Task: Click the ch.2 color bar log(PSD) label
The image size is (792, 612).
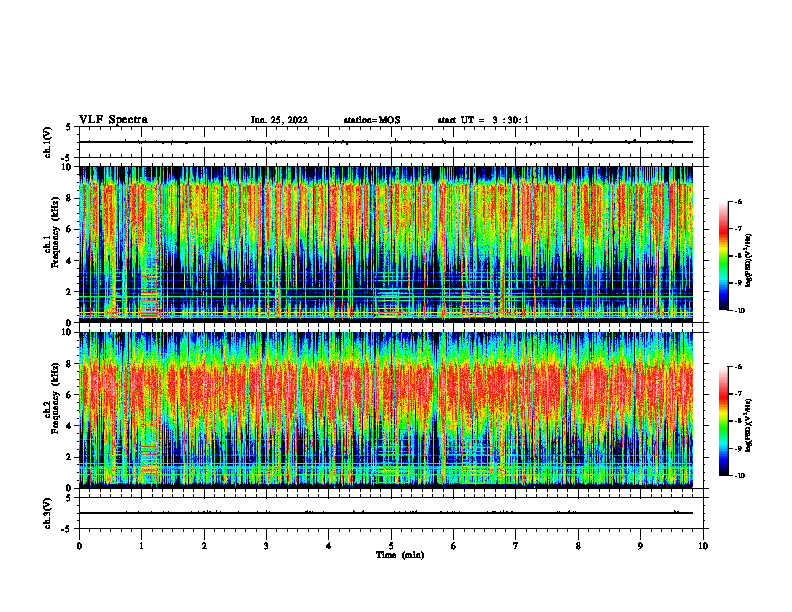Action: [x=749, y=425]
